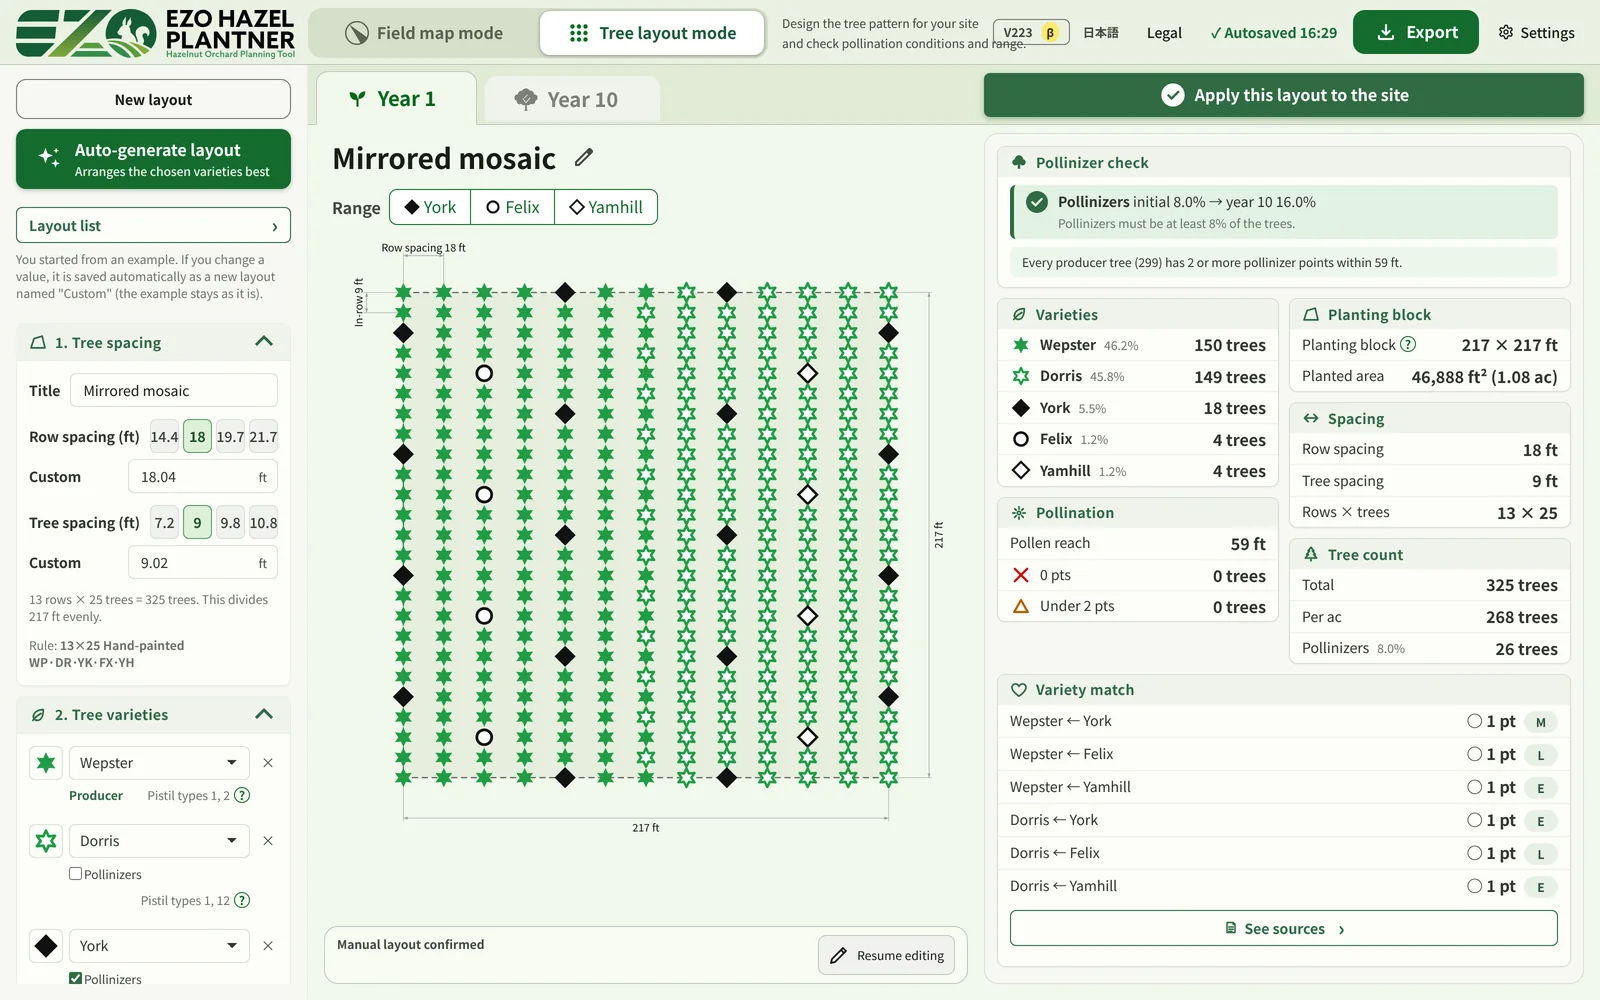Viewport: 1600px width, 1000px height.
Task: Switch to Tree layout mode
Action: [652, 33]
